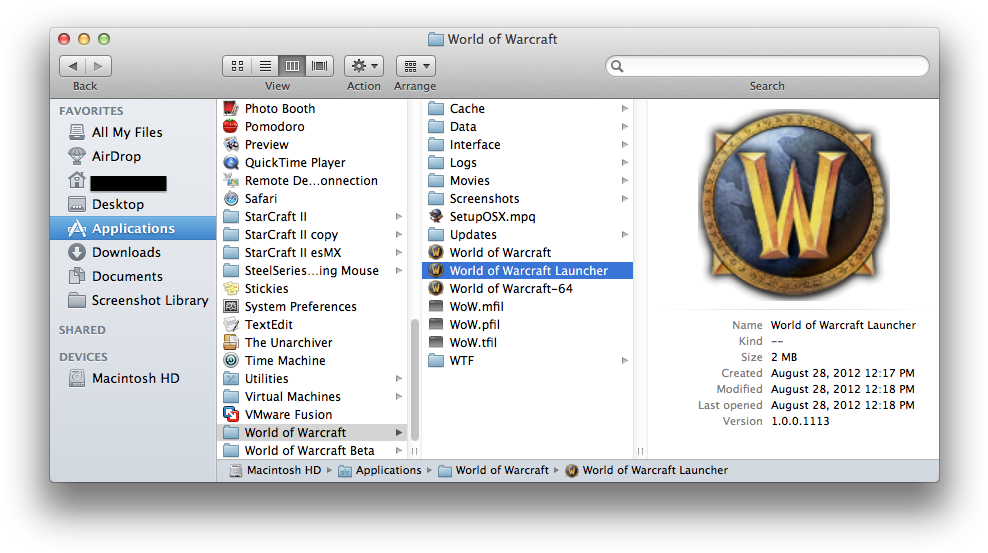The image size is (988, 553).
Task: Expand WTF folder arrow
Action: pyautogui.click(x=624, y=360)
